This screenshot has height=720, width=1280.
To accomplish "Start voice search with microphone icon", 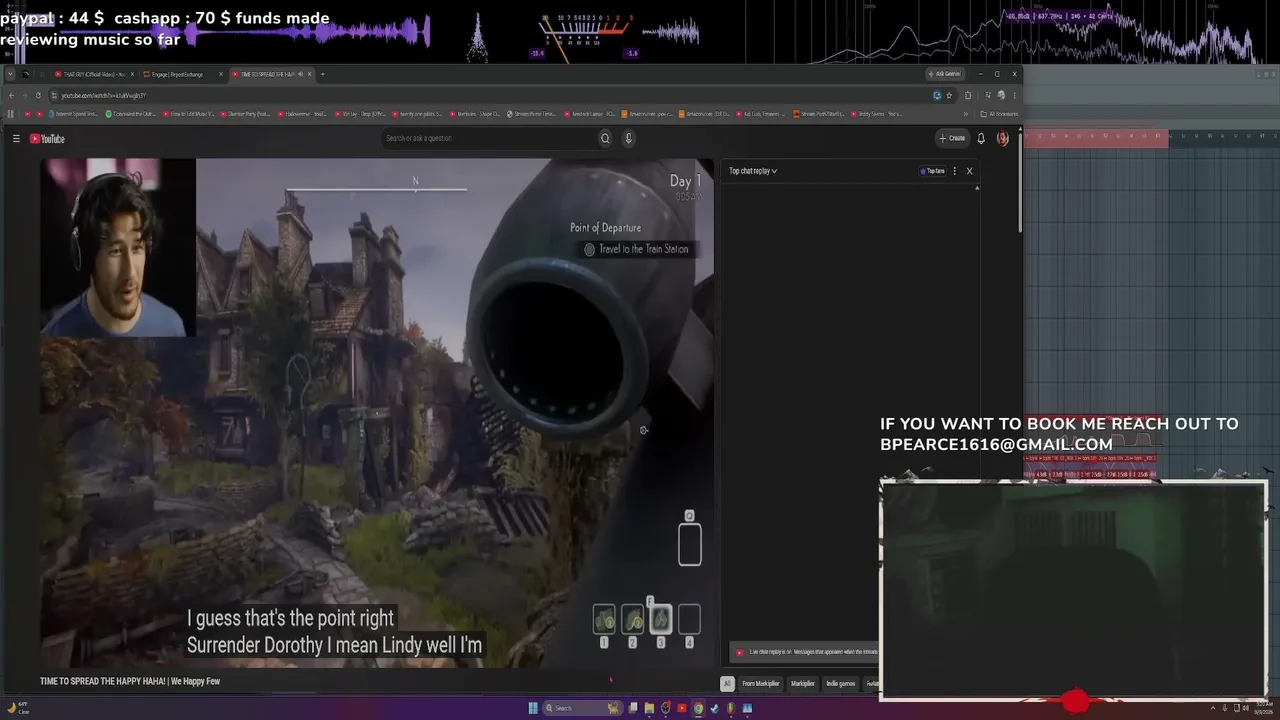I will pos(628,139).
